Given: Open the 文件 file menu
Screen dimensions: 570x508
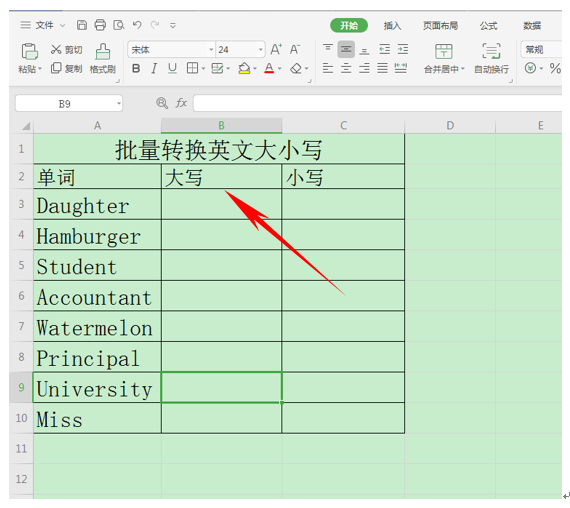Looking at the screenshot, I should tap(44, 25).
